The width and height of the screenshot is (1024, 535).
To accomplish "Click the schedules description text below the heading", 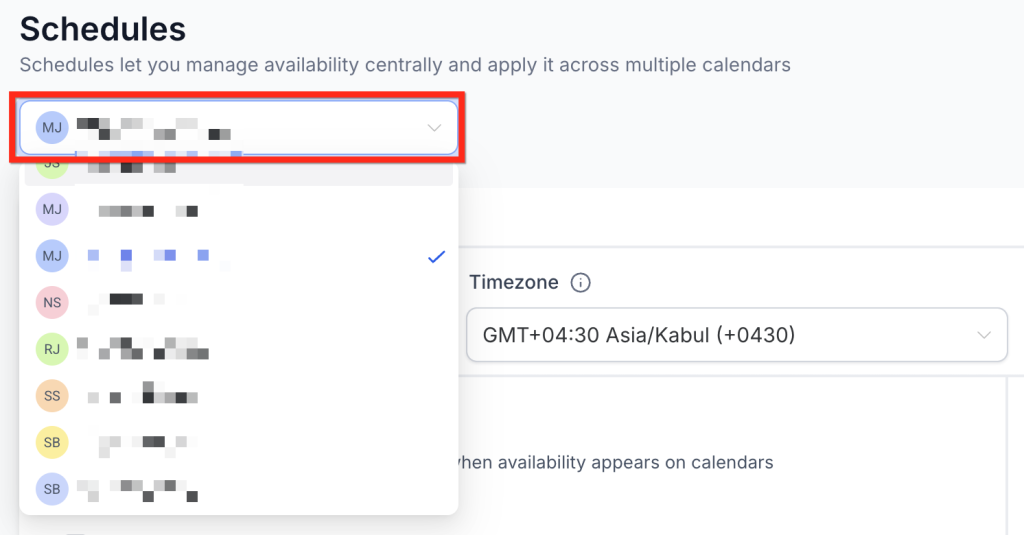I will click(x=405, y=65).
